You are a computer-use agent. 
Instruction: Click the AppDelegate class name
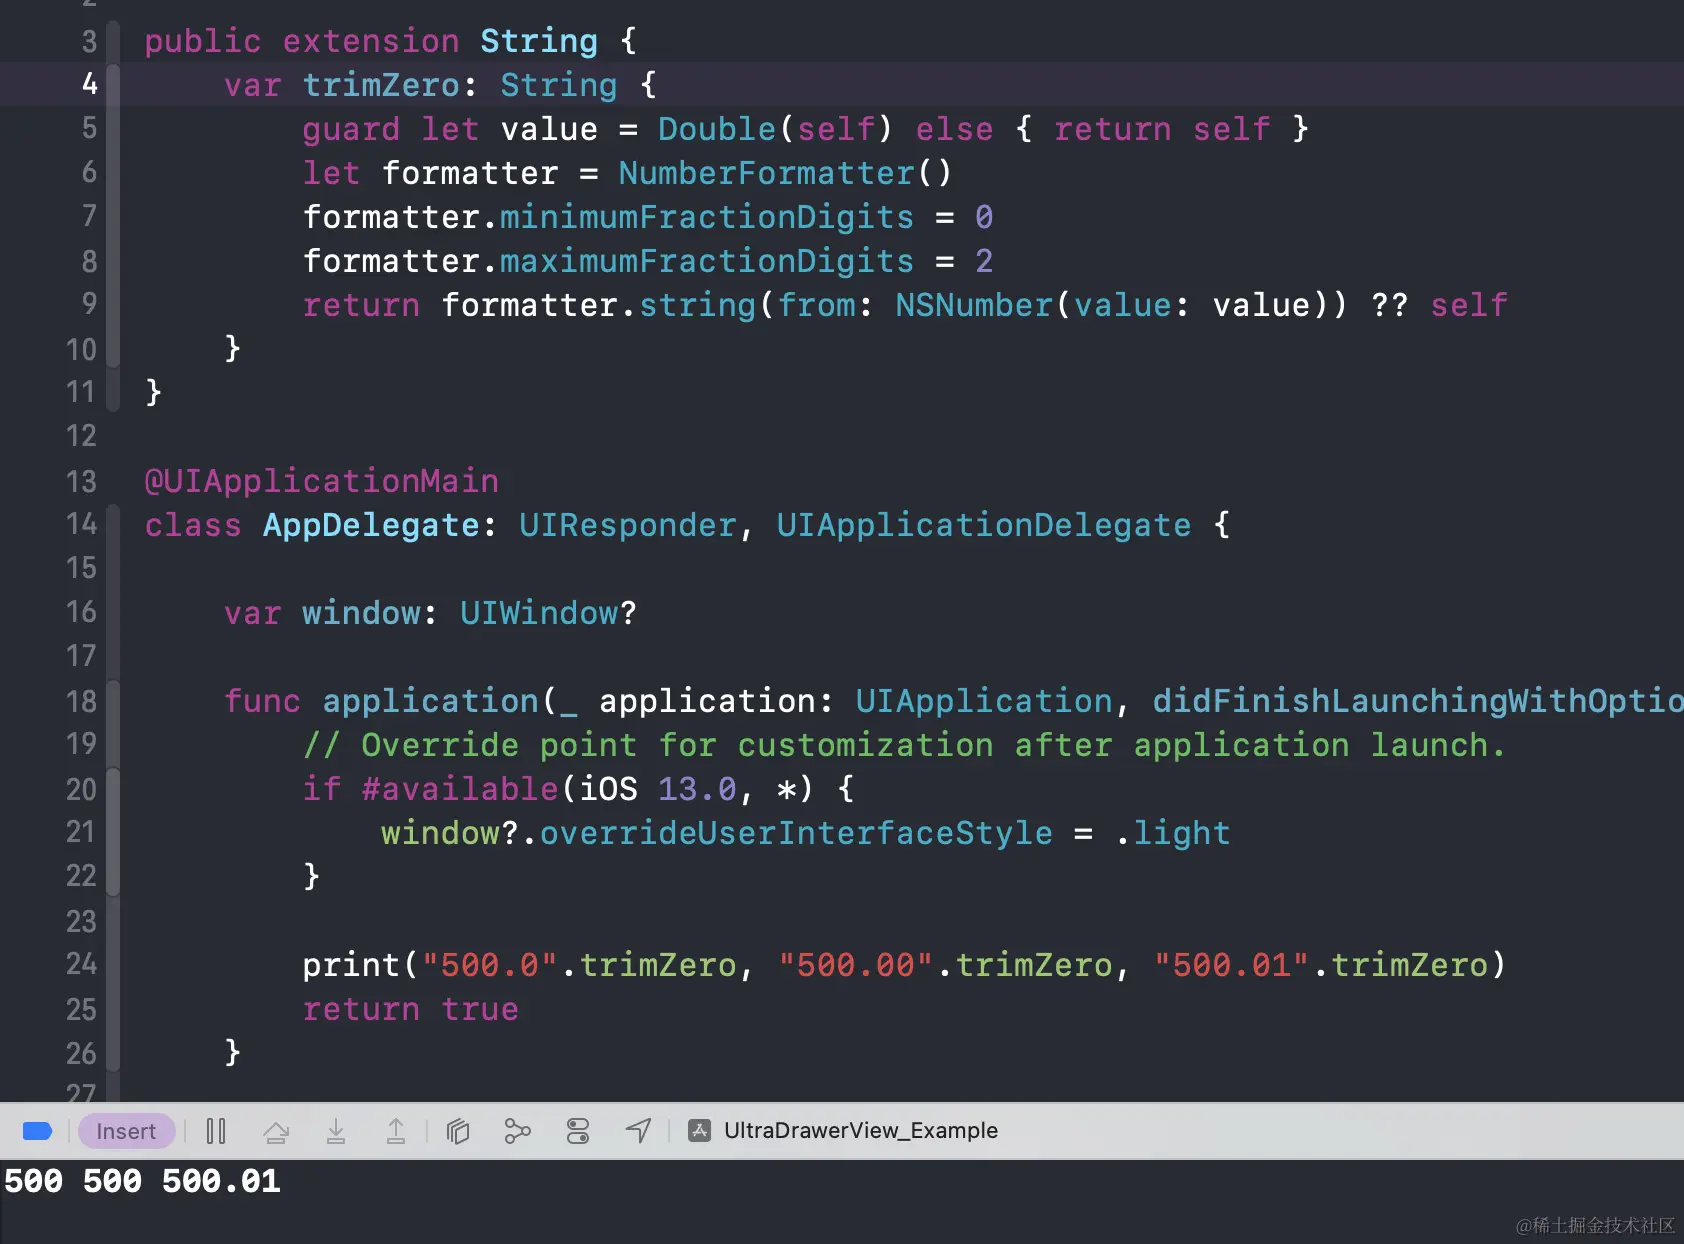pyautogui.click(x=372, y=525)
